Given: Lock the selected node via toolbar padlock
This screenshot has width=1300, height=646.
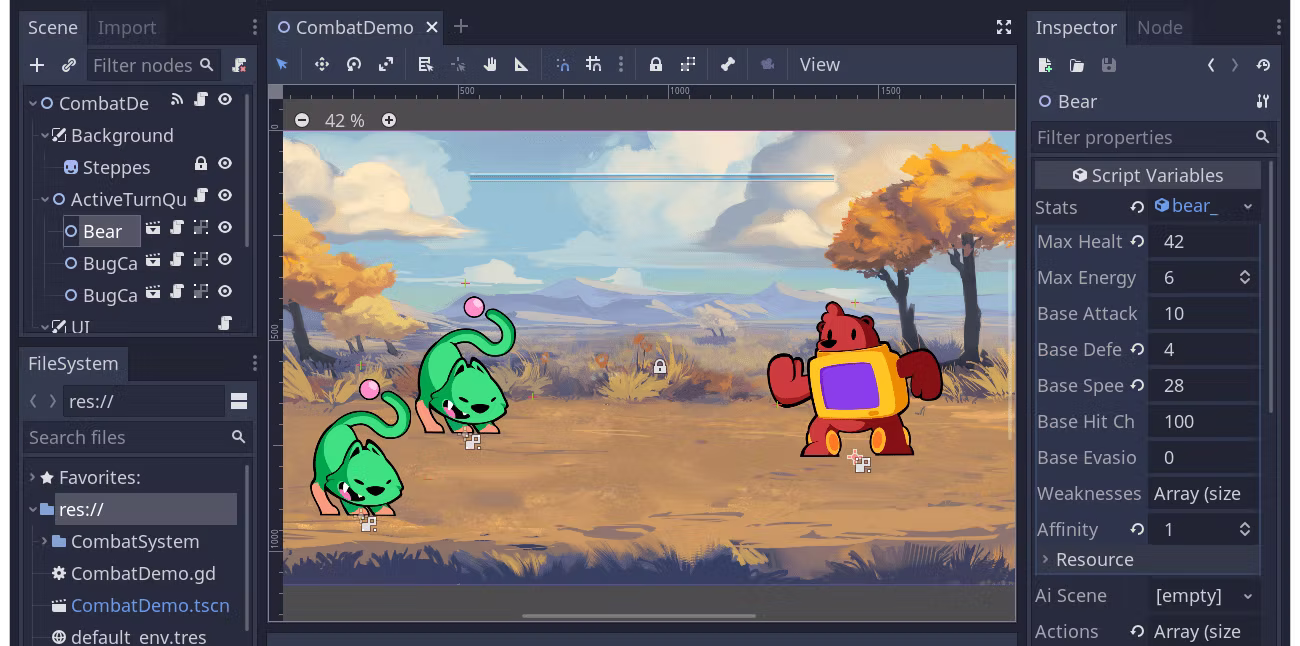Looking at the screenshot, I should 656,64.
